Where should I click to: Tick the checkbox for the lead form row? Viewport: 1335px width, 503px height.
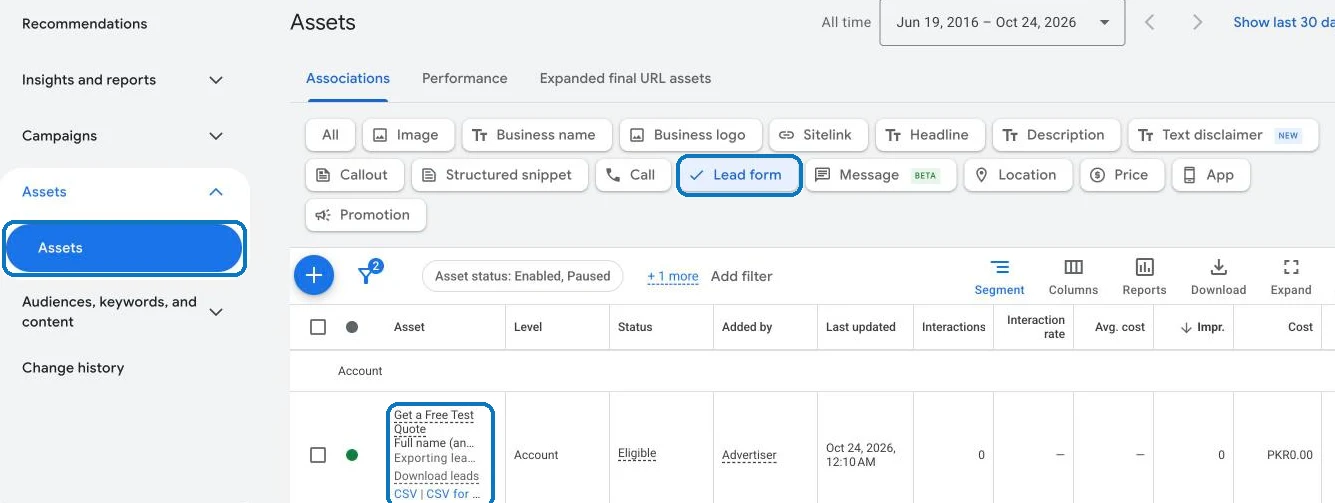pyautogui.click(x=318, y=455)
